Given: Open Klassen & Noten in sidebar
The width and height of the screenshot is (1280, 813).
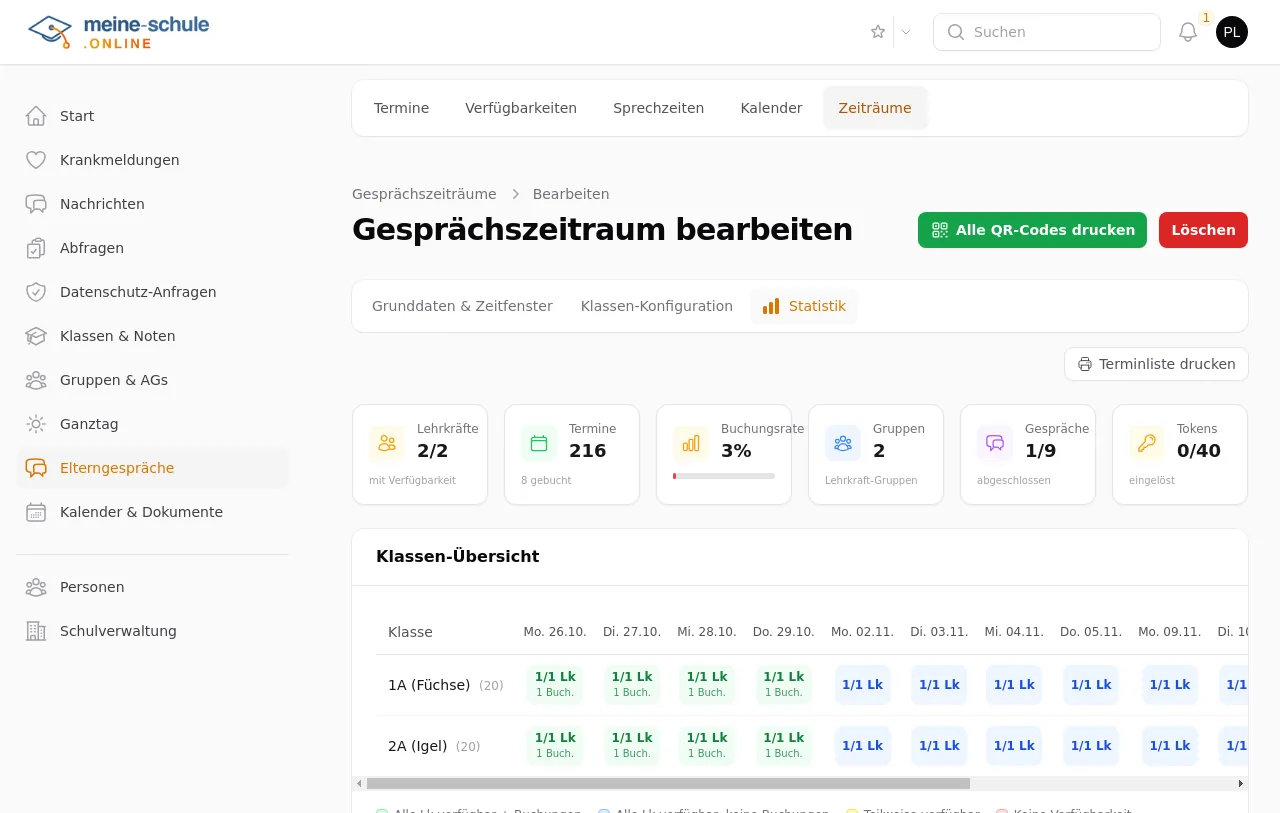Looking at the screenshot, I should (x=152, y=336).
